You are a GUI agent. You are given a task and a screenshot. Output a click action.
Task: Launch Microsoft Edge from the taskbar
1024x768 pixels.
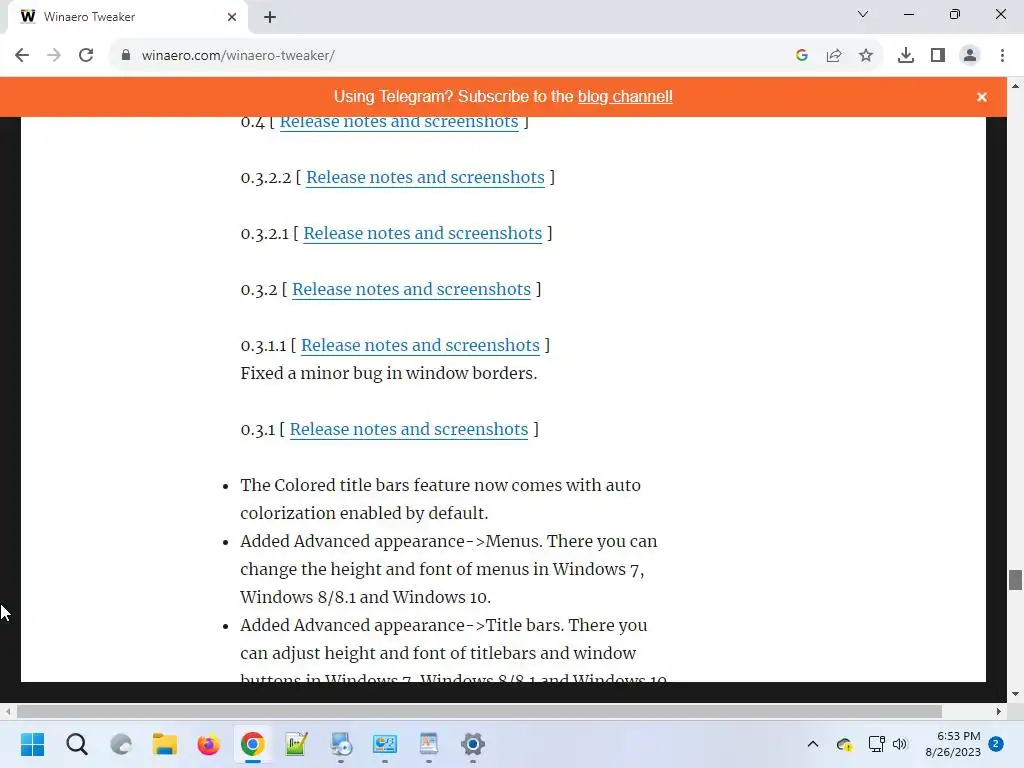click(x=121, y=744)
